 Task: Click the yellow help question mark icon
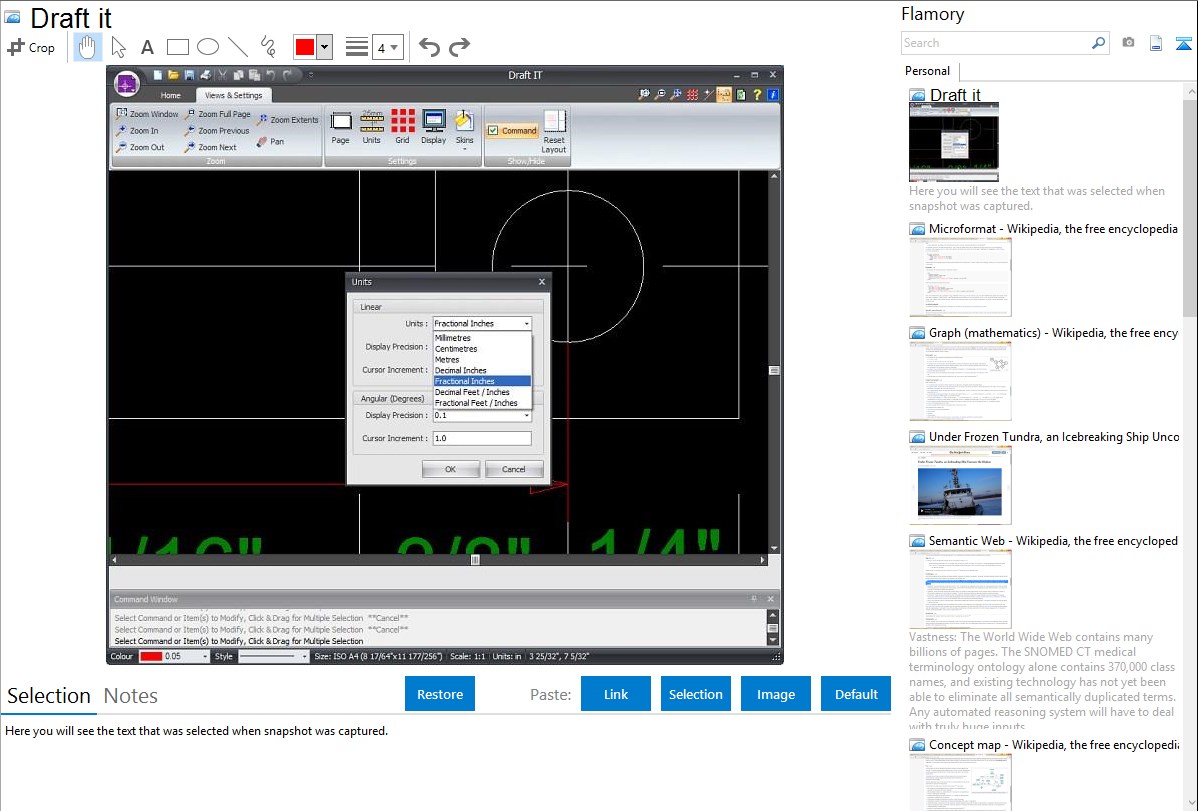point(757,95)
